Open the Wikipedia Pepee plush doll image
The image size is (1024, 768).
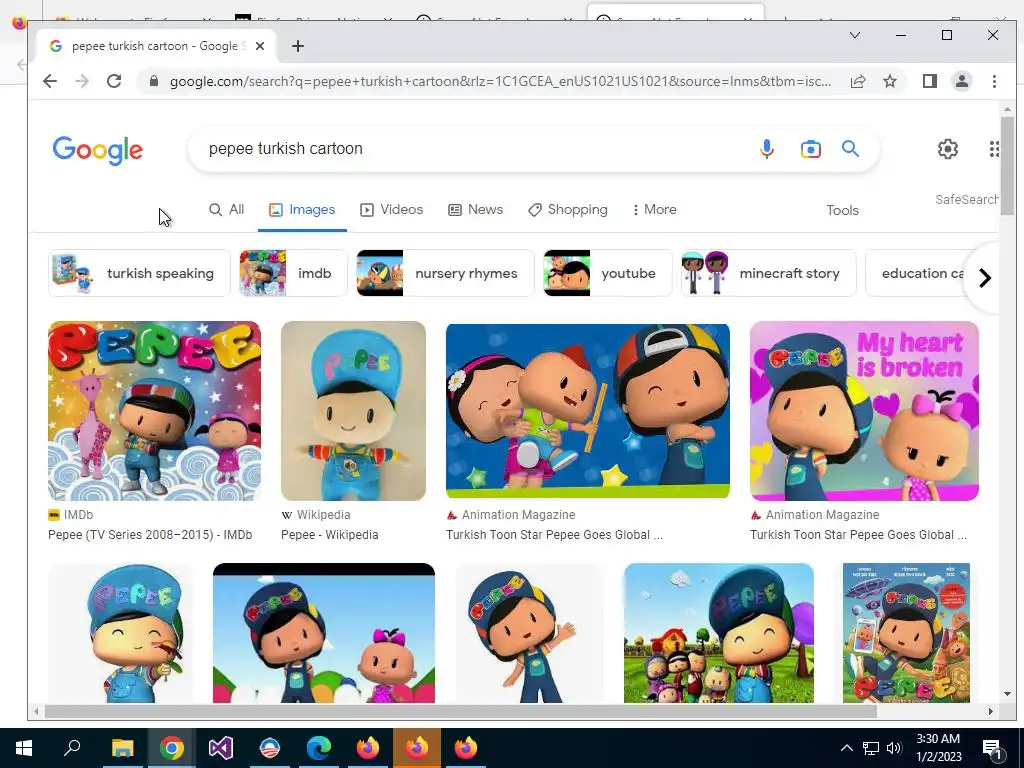point(353,411)
